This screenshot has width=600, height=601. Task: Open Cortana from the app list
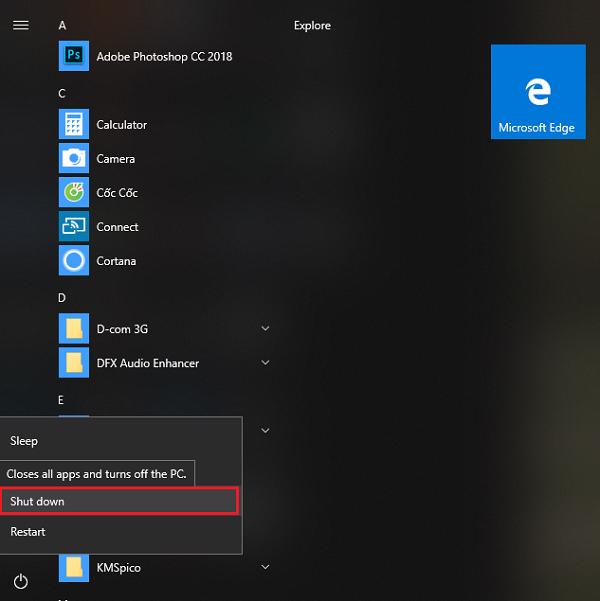pos(116,261)
